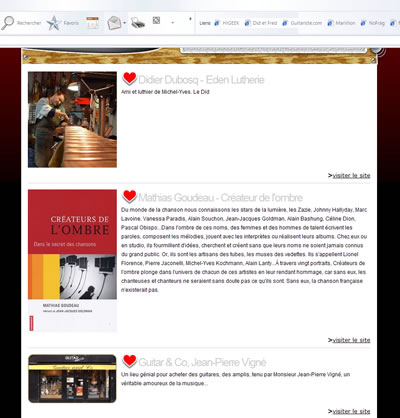Click the text 'Ami et luthier de Michel-Yves. Le Did'

coord(165,92)
